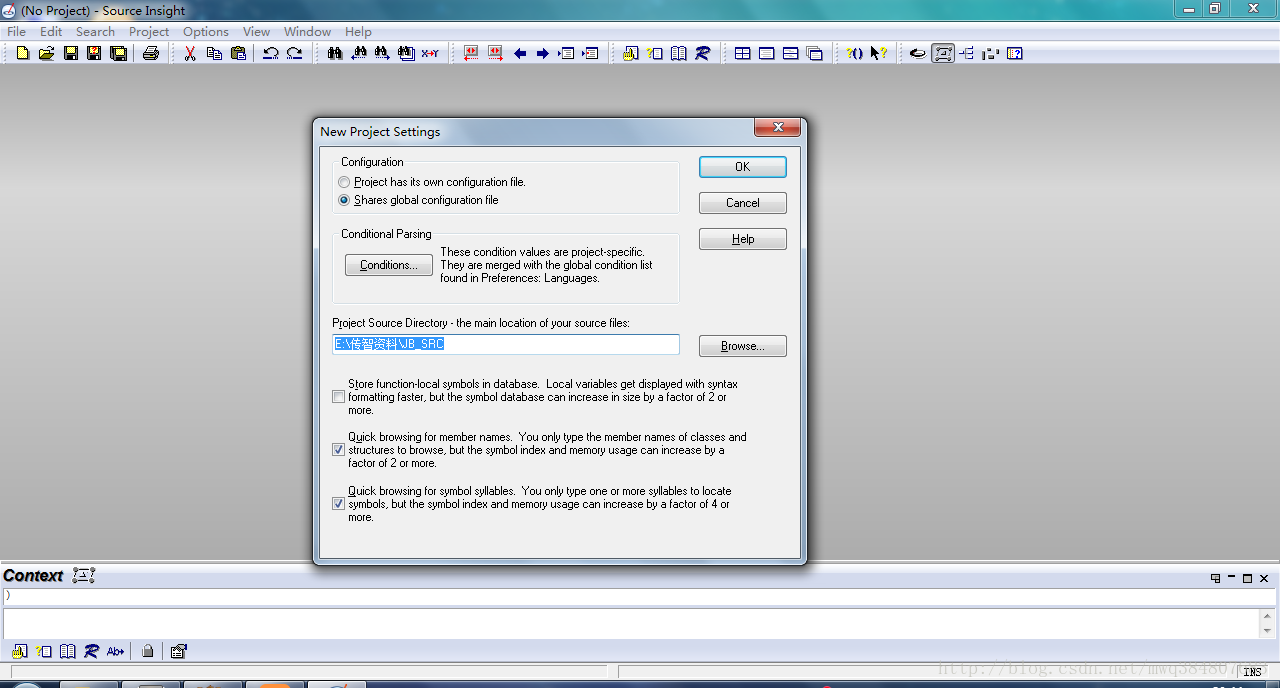1280x688 pixels.
Task: Click the icon beside the Context title
Action: click(84, 575)
